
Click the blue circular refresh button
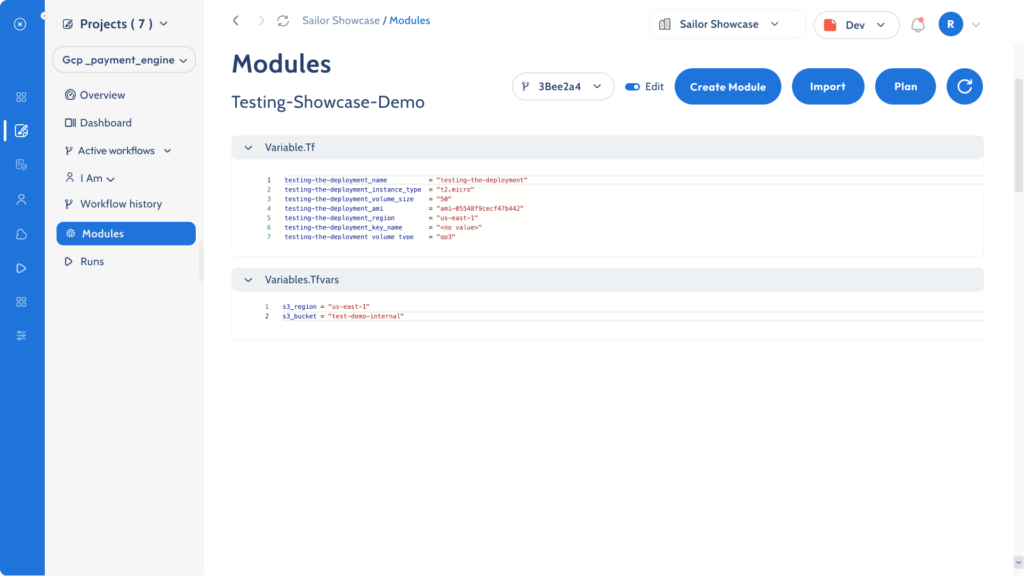(x=965, y=86)
